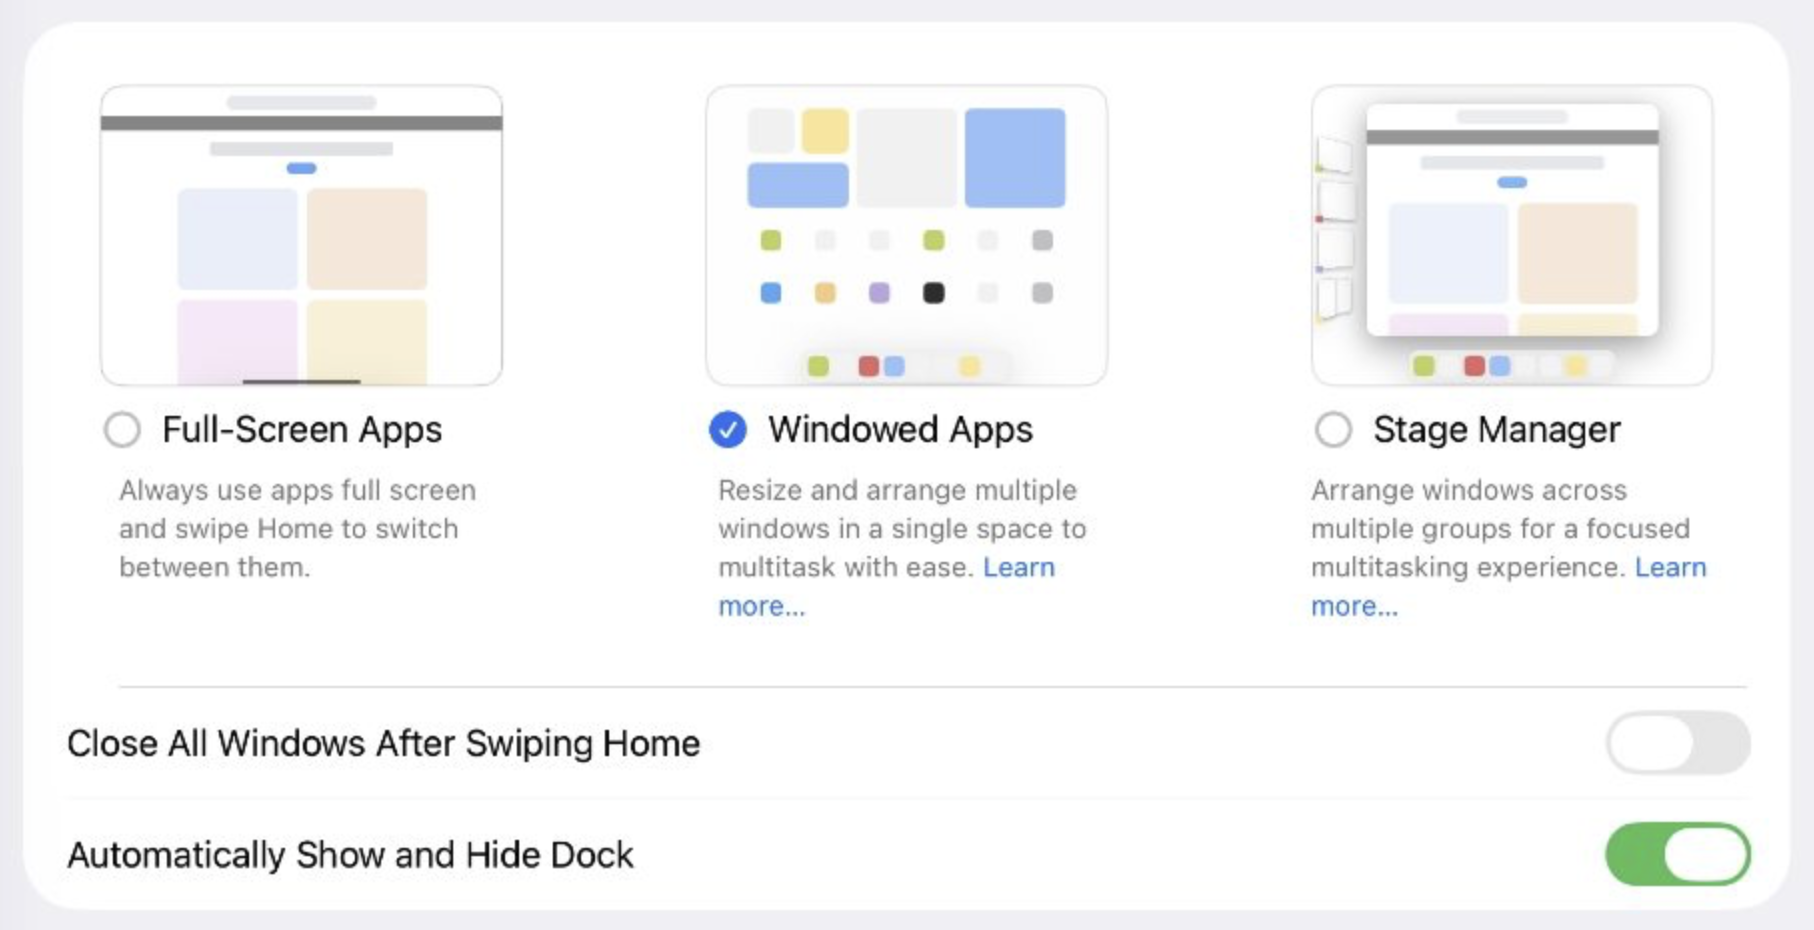Click the Automatically Show and Hide Dock label
The width and height of the screenshot is (1814, 930).
tap(350, 855)
